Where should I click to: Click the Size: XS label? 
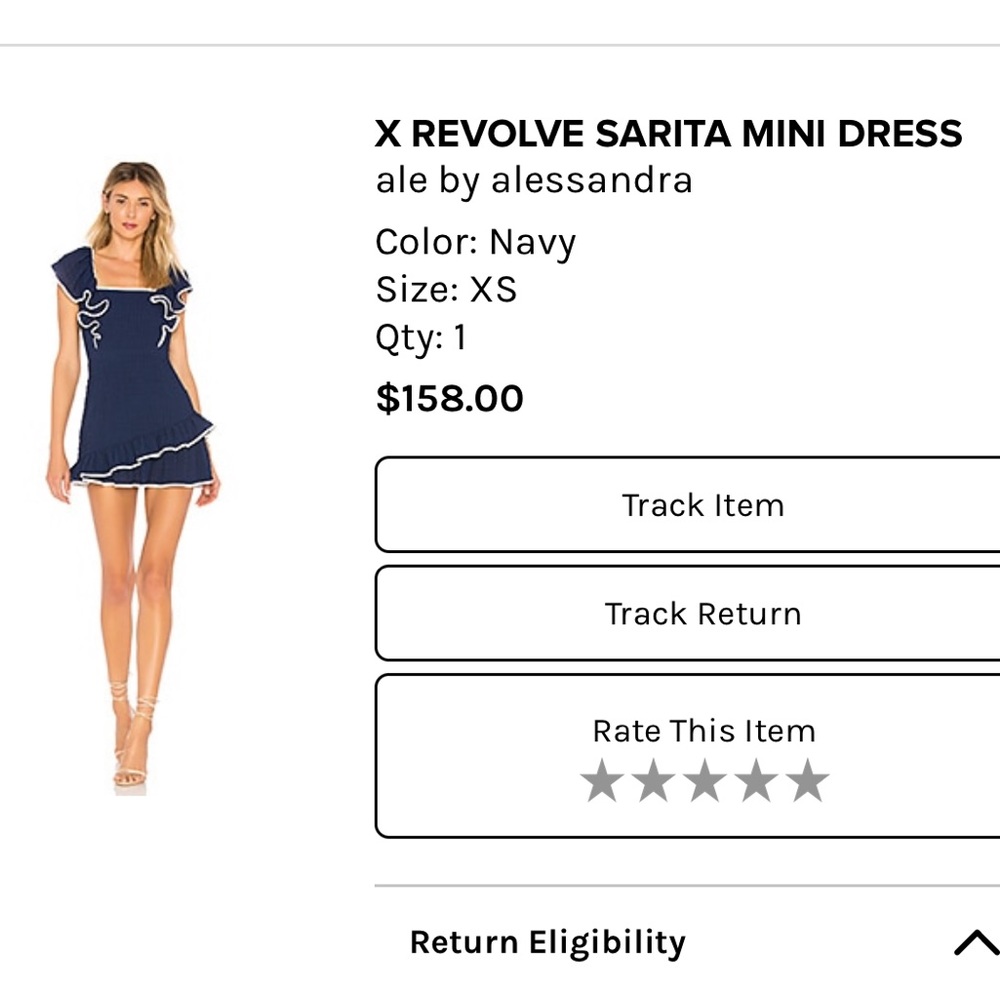(x=446, y=289)
